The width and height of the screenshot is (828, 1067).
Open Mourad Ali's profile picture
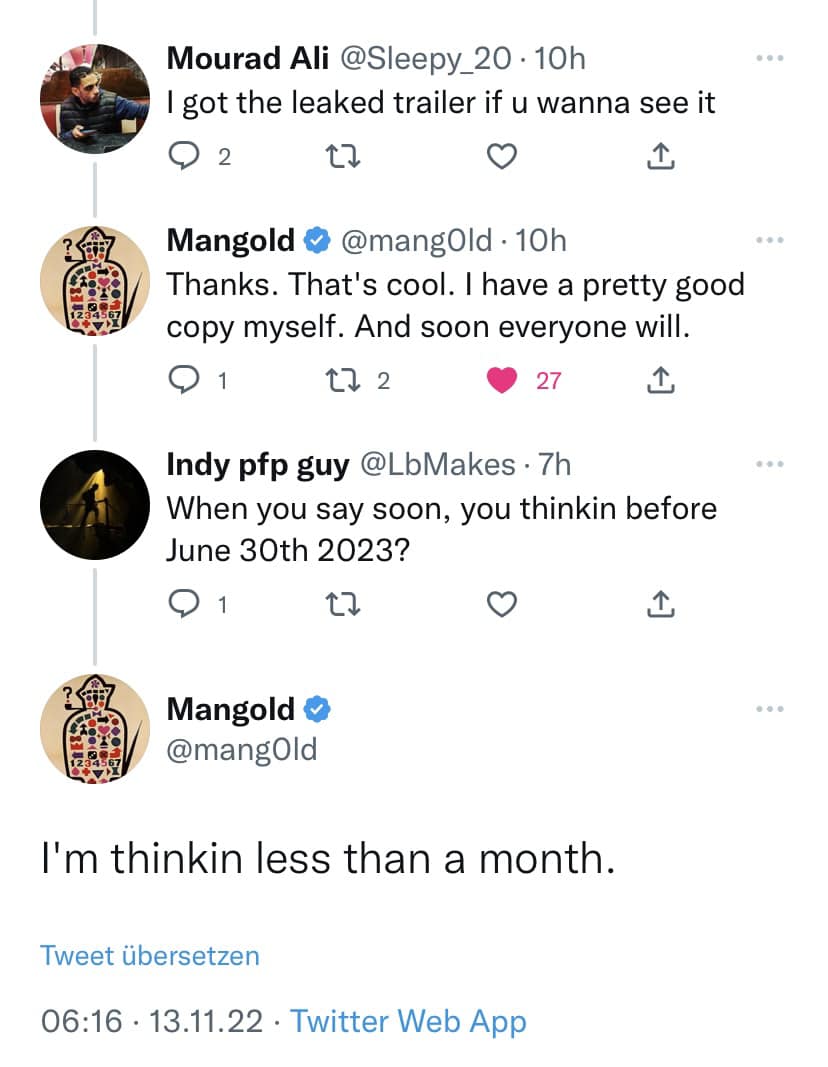[94, 97]
